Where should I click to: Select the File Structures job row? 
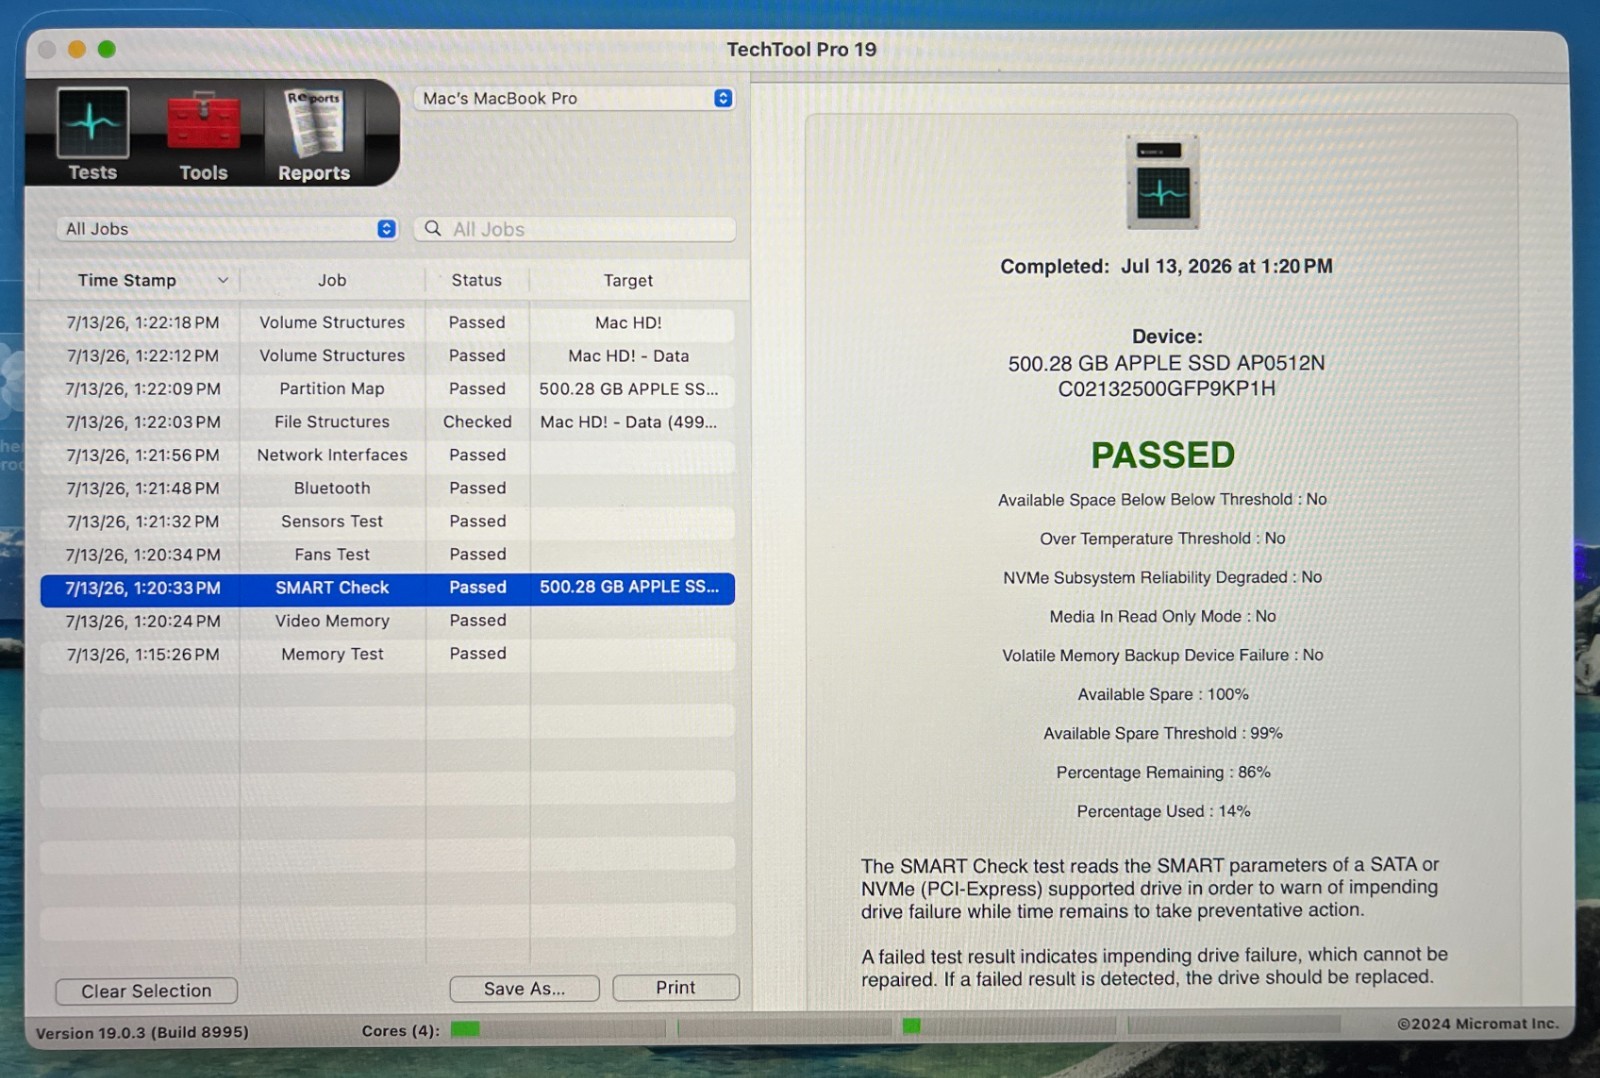pyautogui.click(x=387, y=422)
